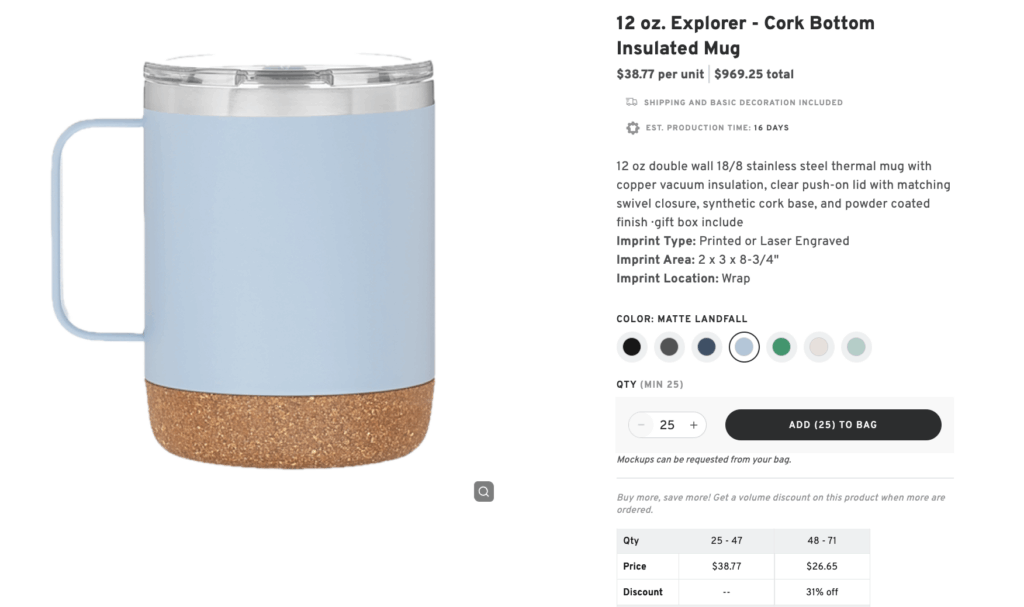The image size is (1024, 607).
Task: Select the navy blue color swatch
Action: 707,346
